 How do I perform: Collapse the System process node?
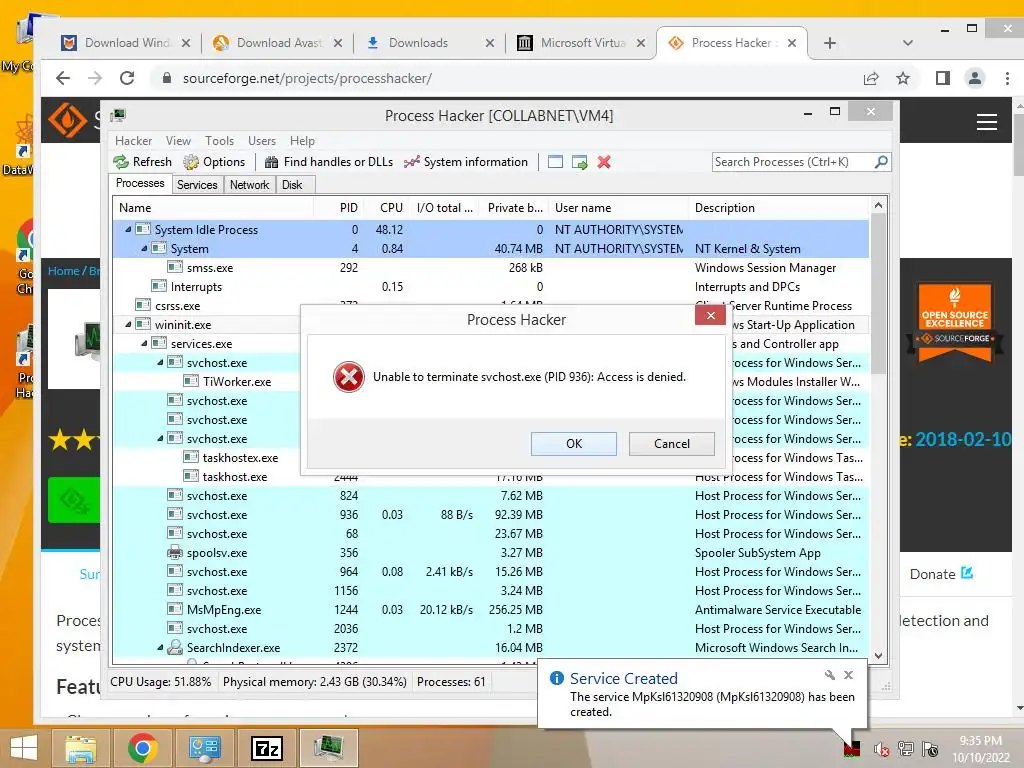pyautogui.click(x=144, y=248)
